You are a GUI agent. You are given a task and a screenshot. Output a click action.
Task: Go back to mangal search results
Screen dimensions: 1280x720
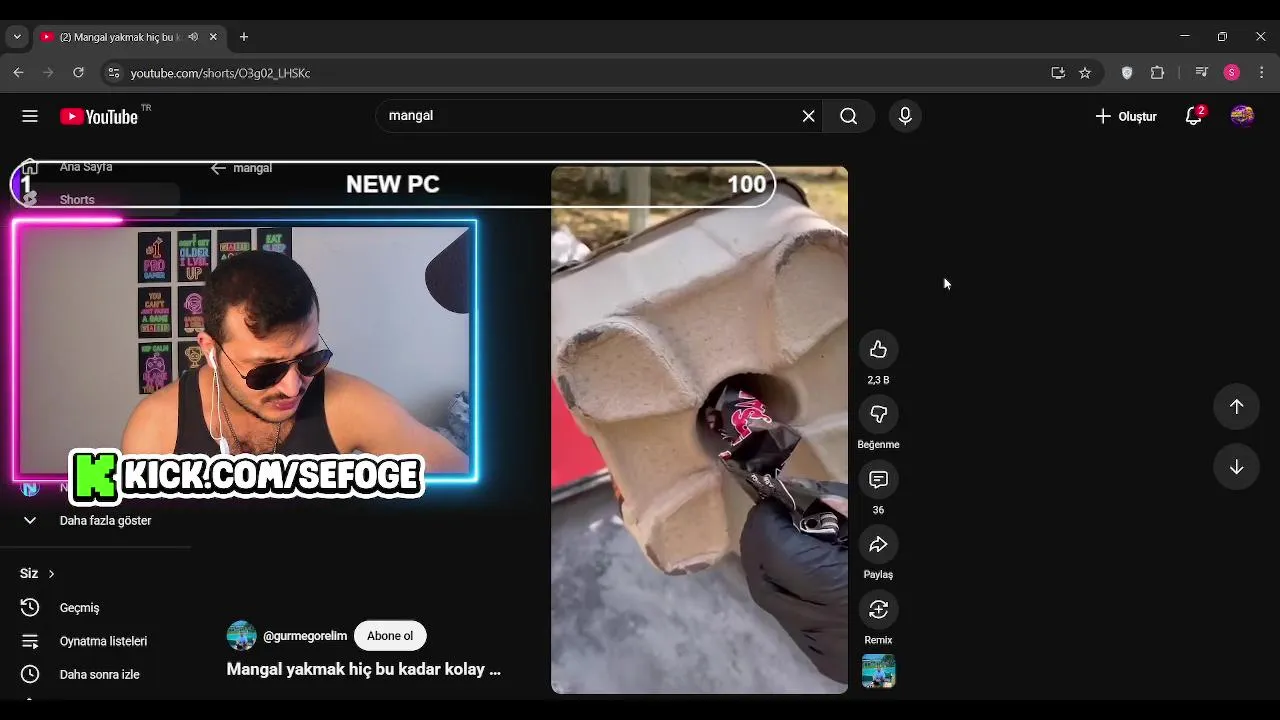click(218, 168)
